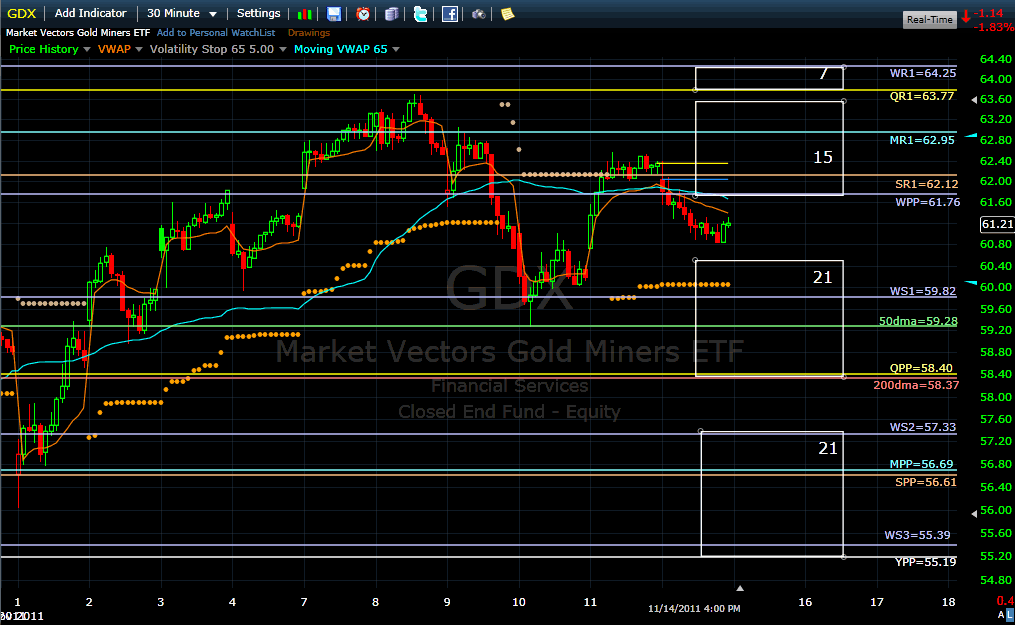Switch to arithmetic scale A toggle

click(1001, 615)
